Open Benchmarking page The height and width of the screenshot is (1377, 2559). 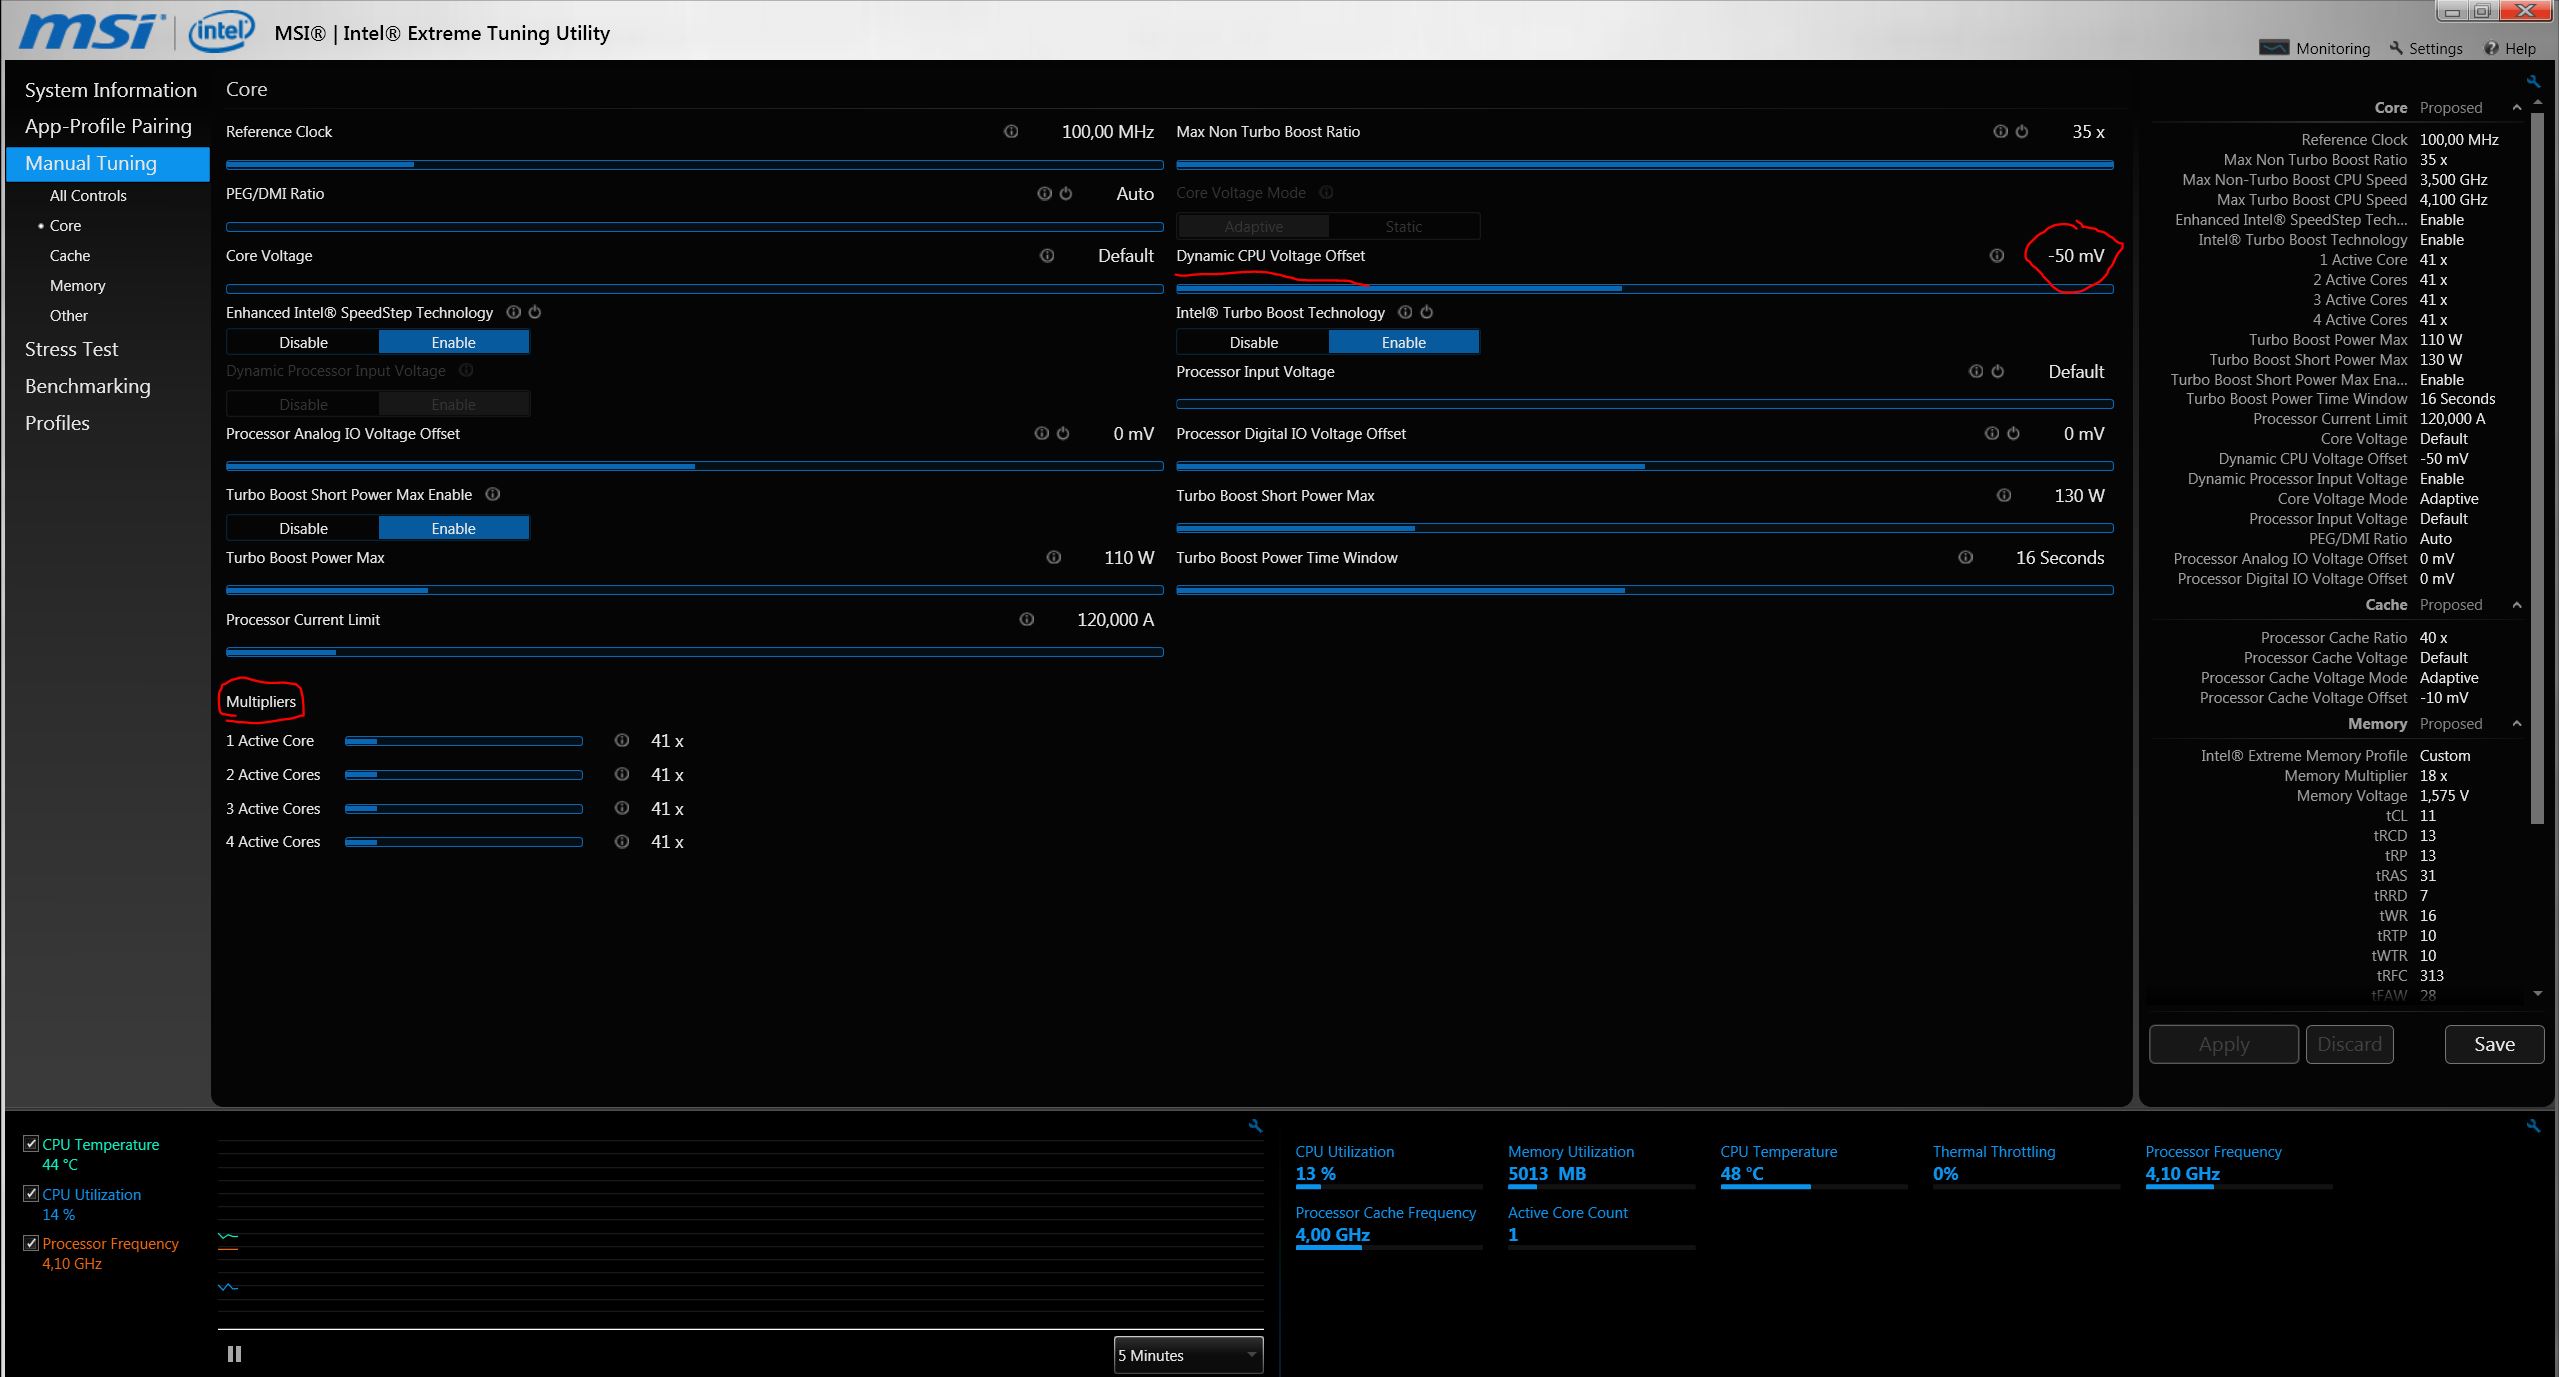pos(87,386)
